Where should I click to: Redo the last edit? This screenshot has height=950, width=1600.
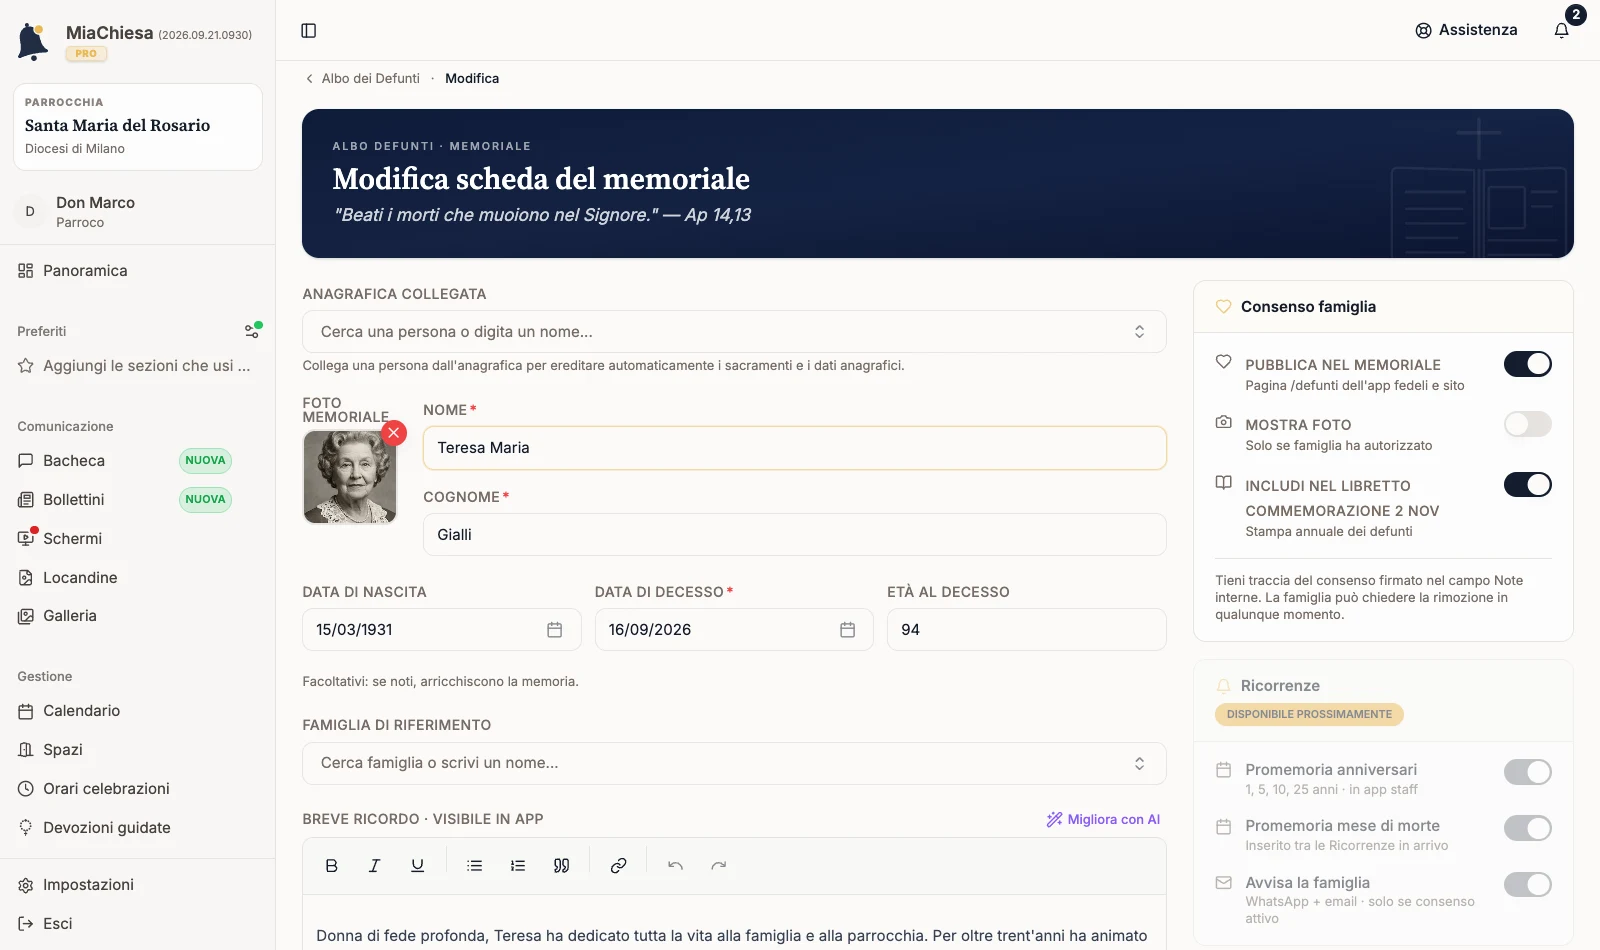[x=719, y=866]
